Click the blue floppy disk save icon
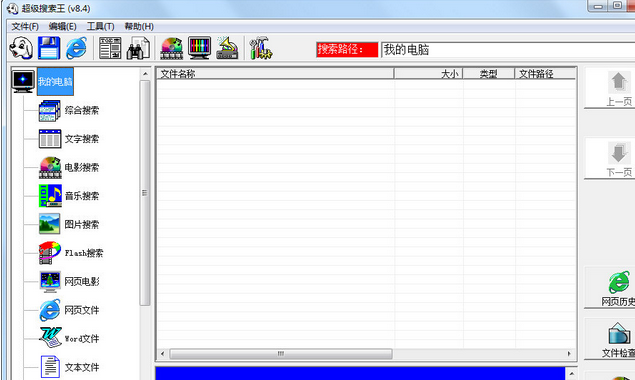635x380 pixels. pos(49,48)
